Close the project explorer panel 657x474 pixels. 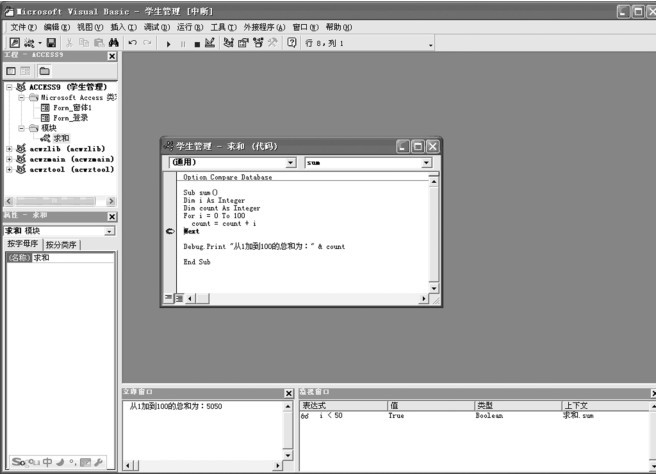(x=112, y=56)
